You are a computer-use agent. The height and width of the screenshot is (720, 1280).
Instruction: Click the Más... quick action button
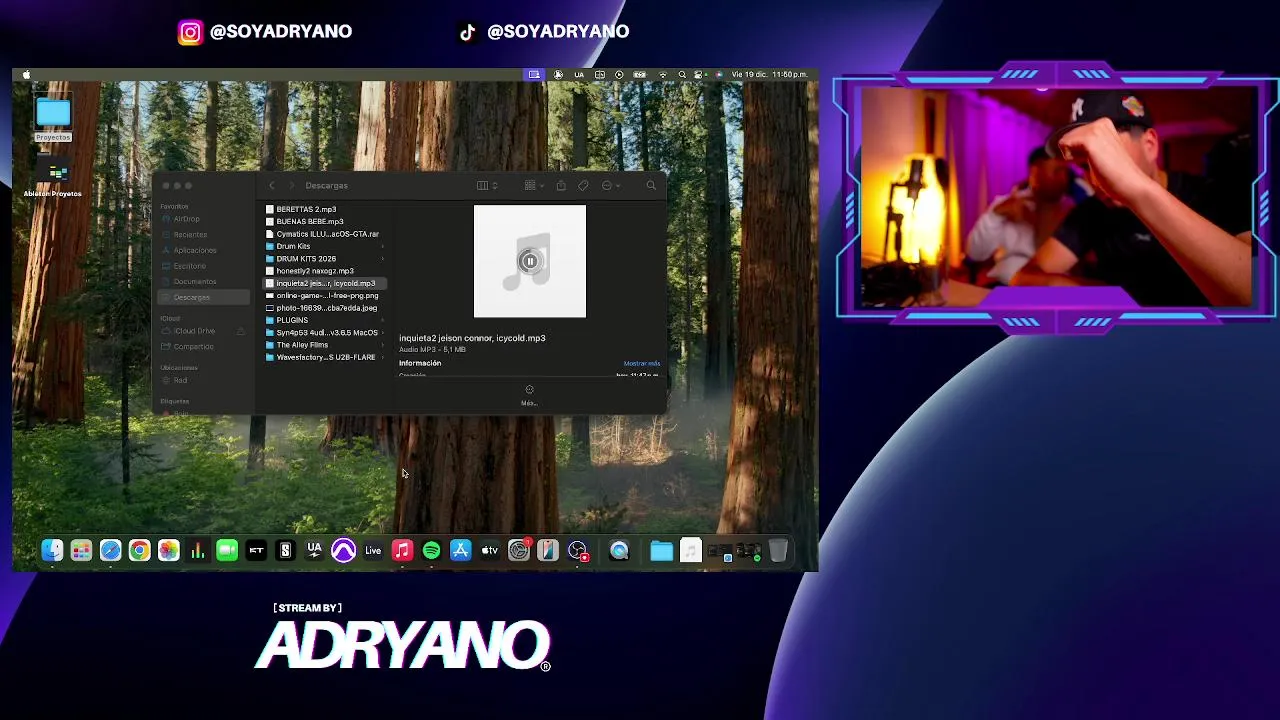529,395
